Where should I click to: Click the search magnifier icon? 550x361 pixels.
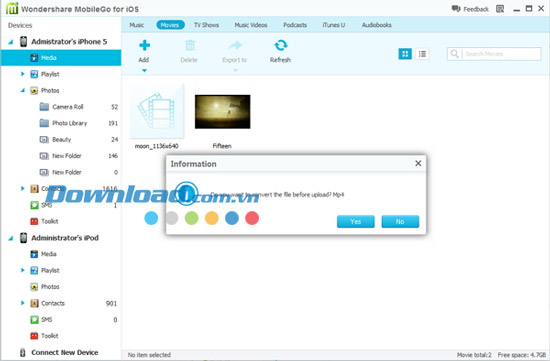(x=454, y=54)
